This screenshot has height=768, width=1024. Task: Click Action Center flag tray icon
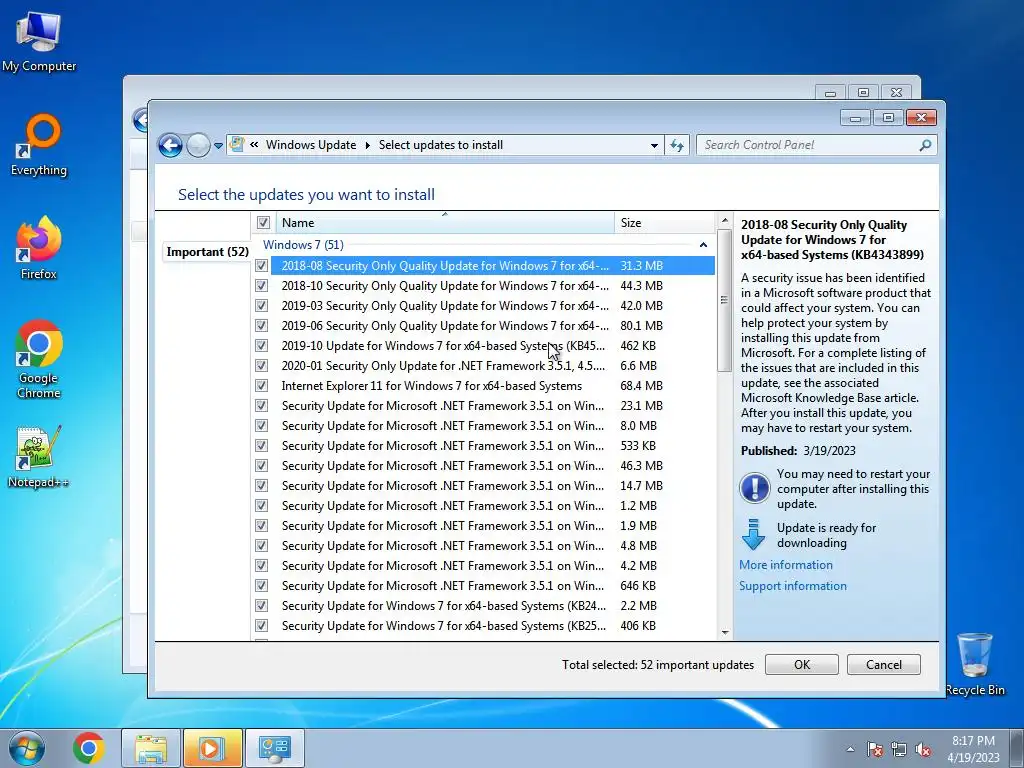[x=874, y=749]
